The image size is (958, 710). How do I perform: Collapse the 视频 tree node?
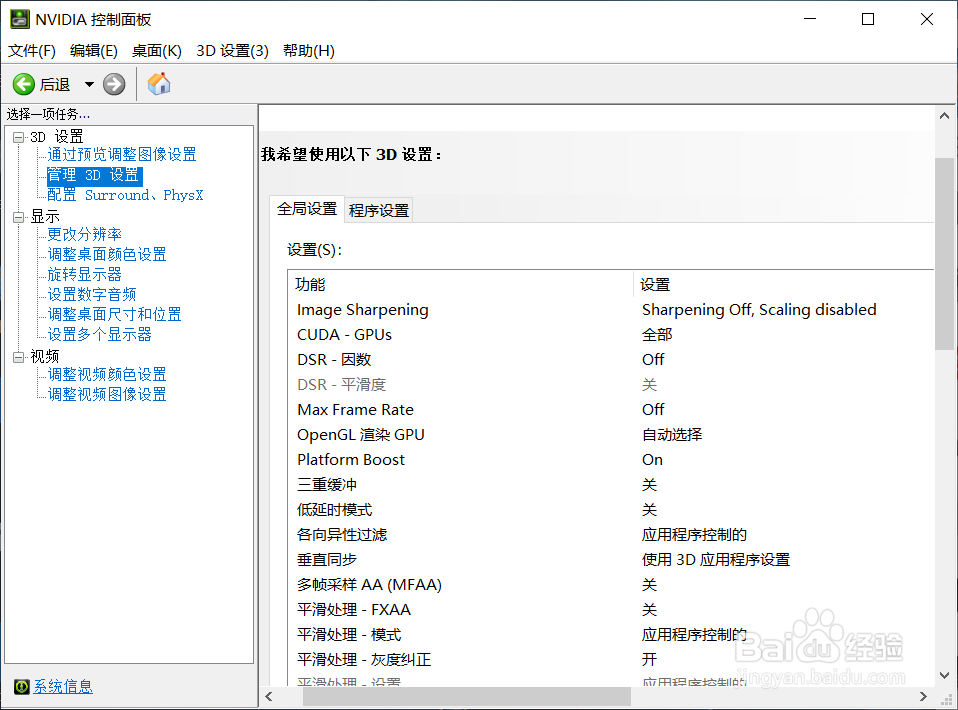[x=18, y=357]
